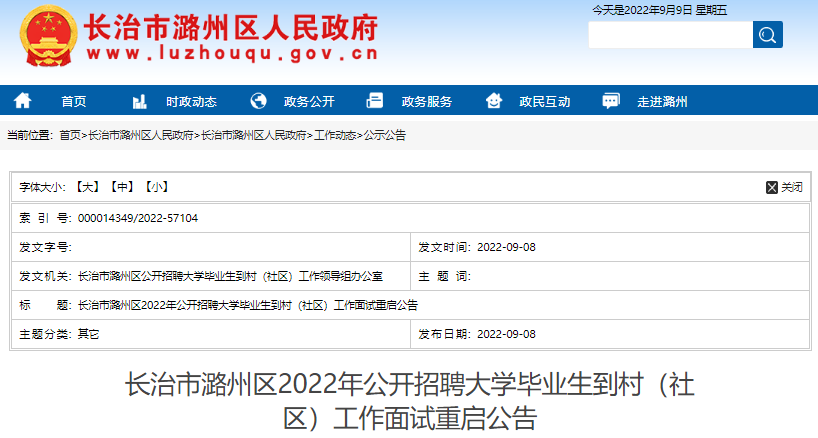Click the large article headline
818x438 pixels.
coord(410,401)
